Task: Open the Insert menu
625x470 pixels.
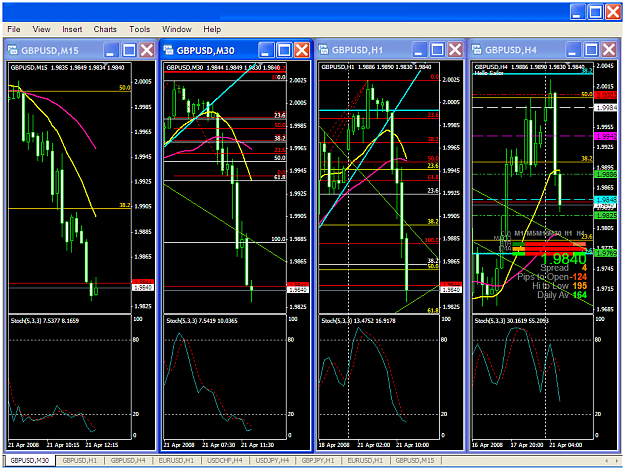Action: tap(72, 29)
